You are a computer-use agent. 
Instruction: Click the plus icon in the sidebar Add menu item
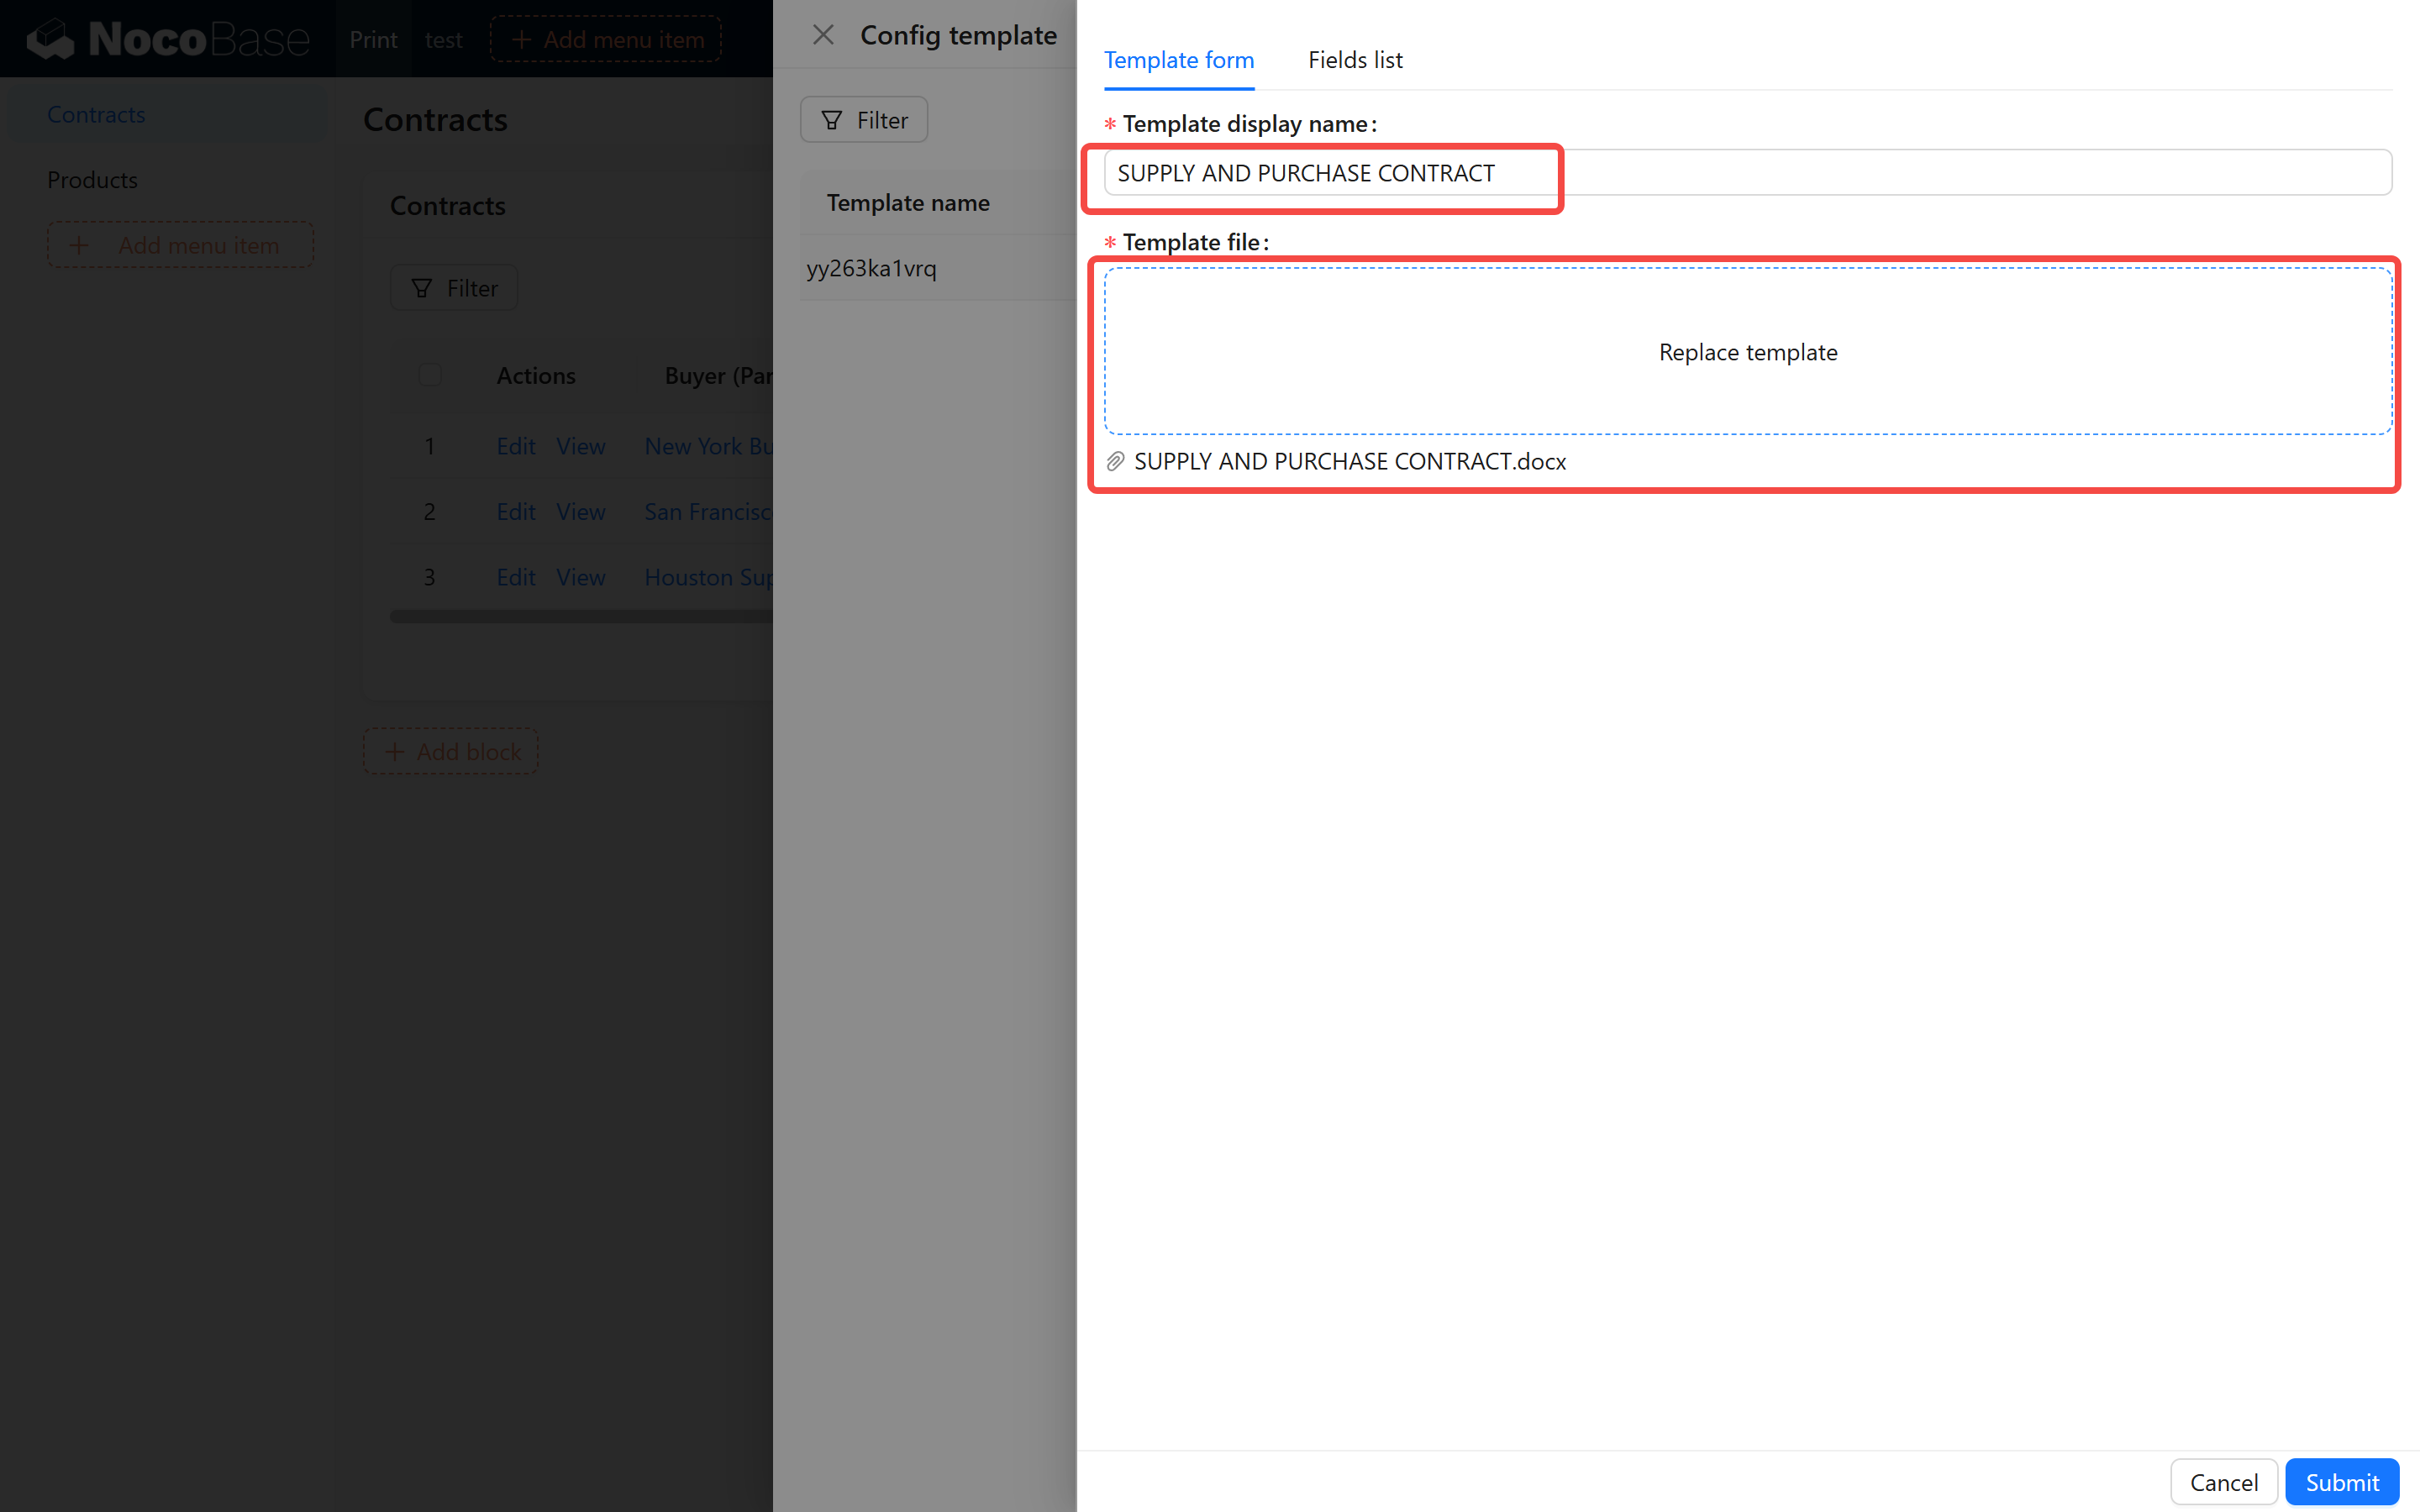tap(79, 245)
